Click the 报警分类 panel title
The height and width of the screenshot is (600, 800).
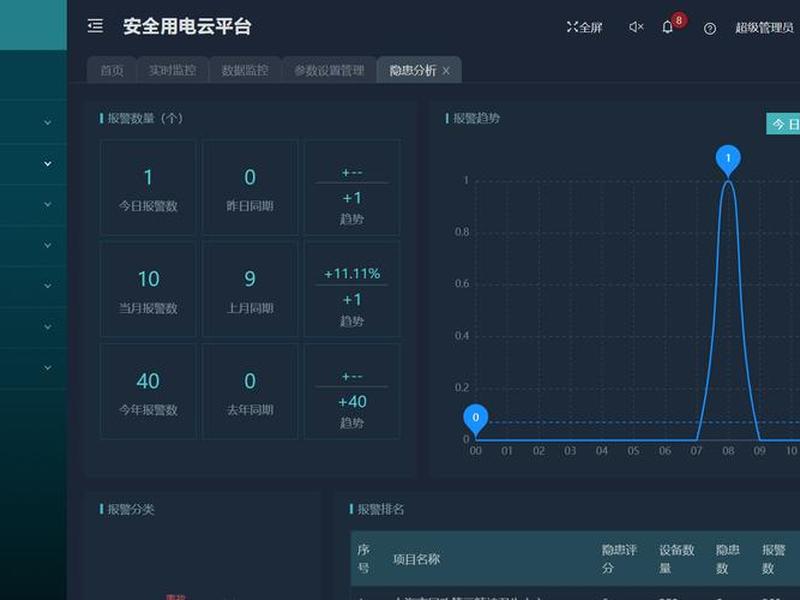tap(131, 509)
